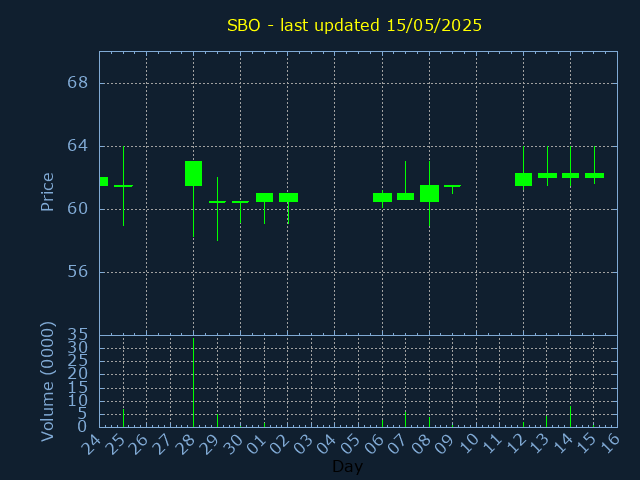Click day label 16 on the x-axis
The height and width of the screenshot is (480, 640).
(x=610, y=444)
